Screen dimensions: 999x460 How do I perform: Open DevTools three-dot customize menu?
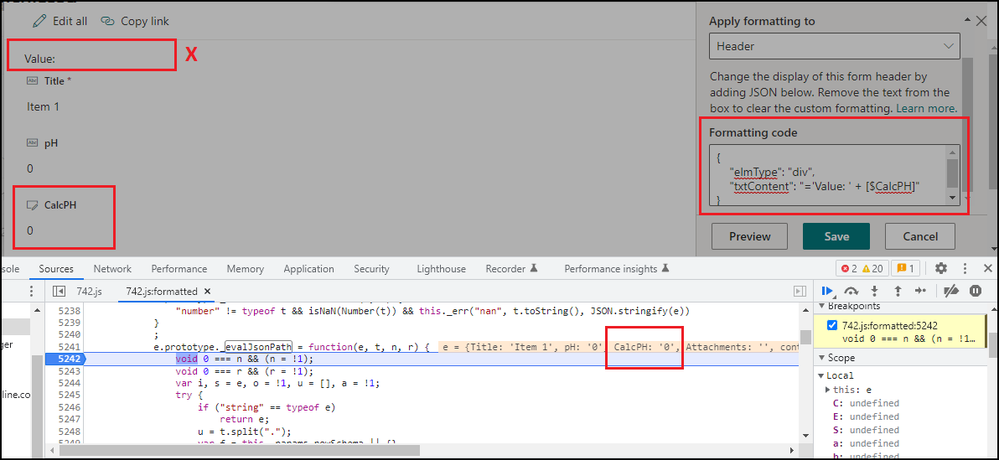pos(965,268)
